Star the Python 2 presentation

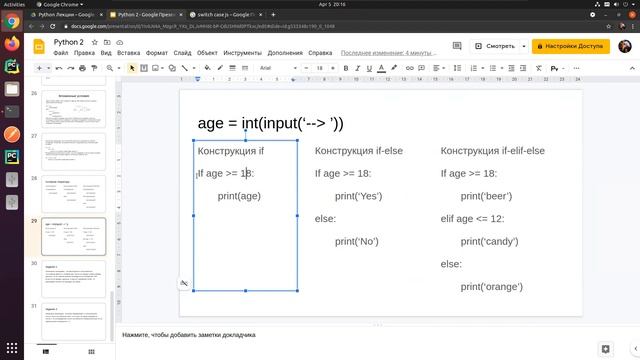95,42
